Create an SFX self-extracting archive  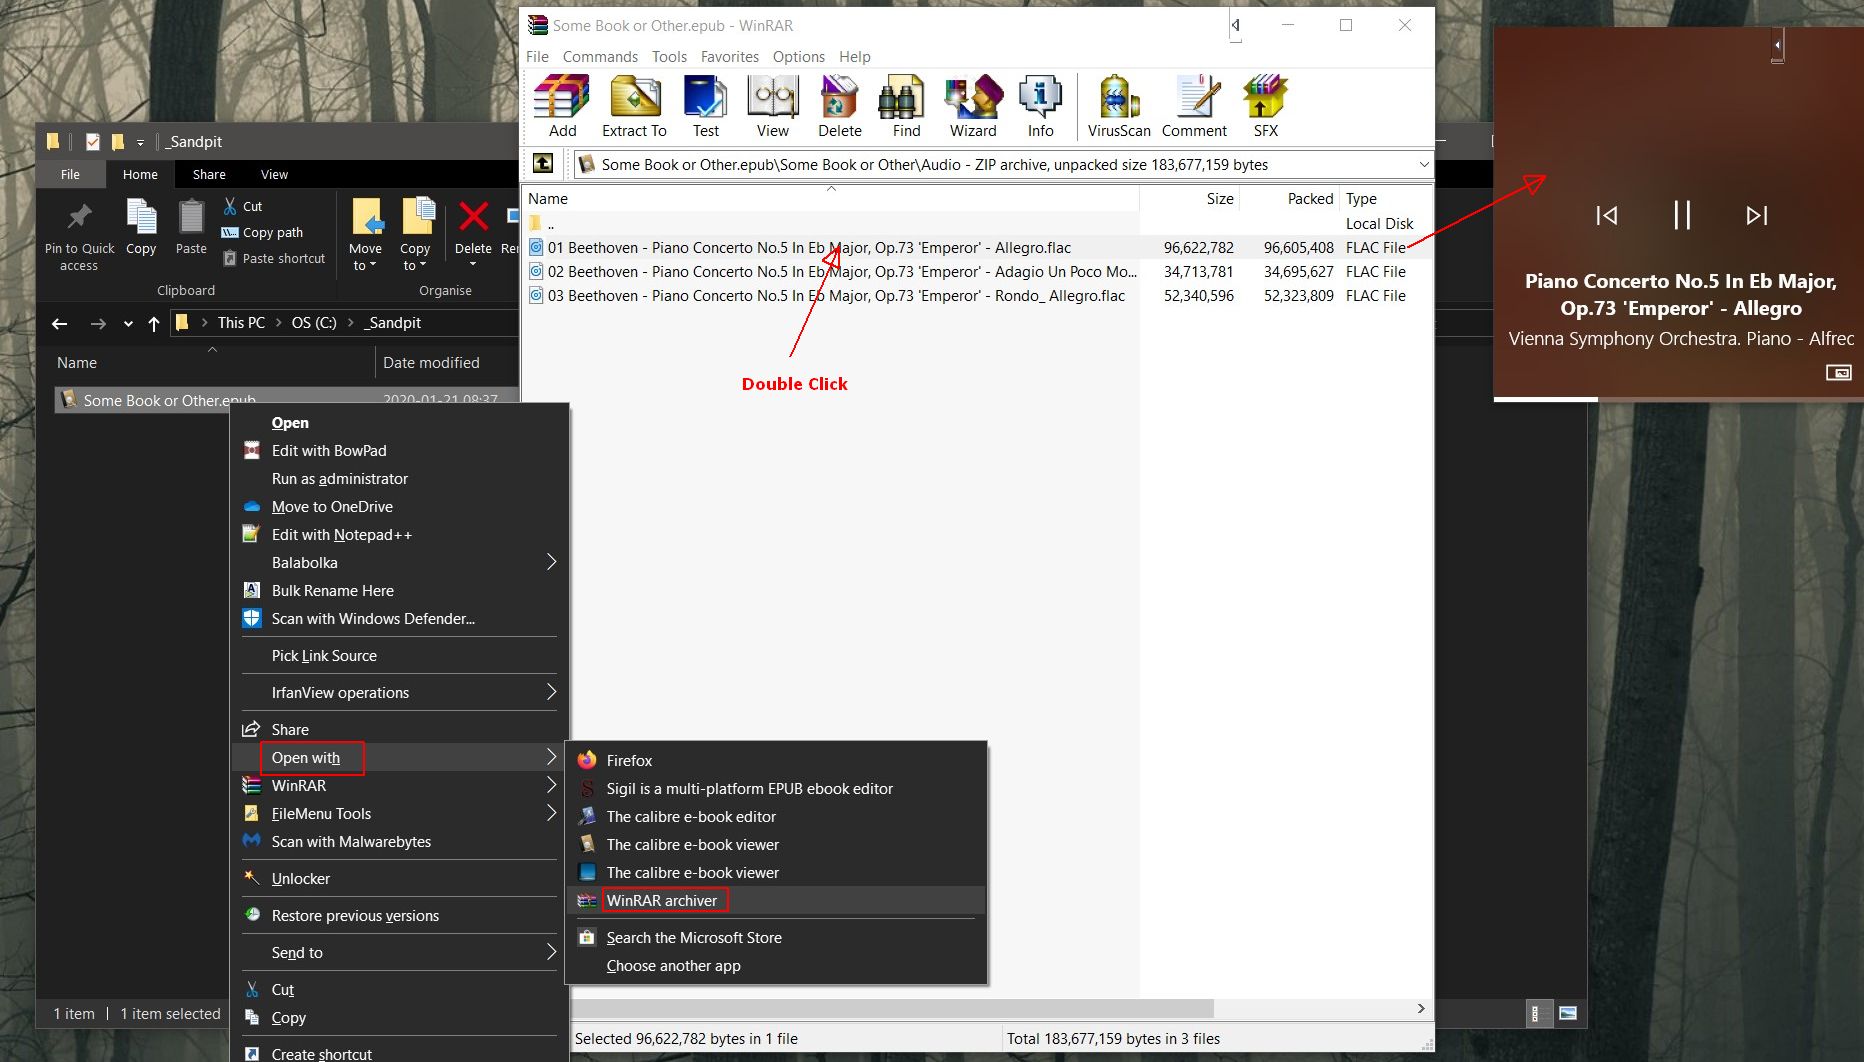1265,106
